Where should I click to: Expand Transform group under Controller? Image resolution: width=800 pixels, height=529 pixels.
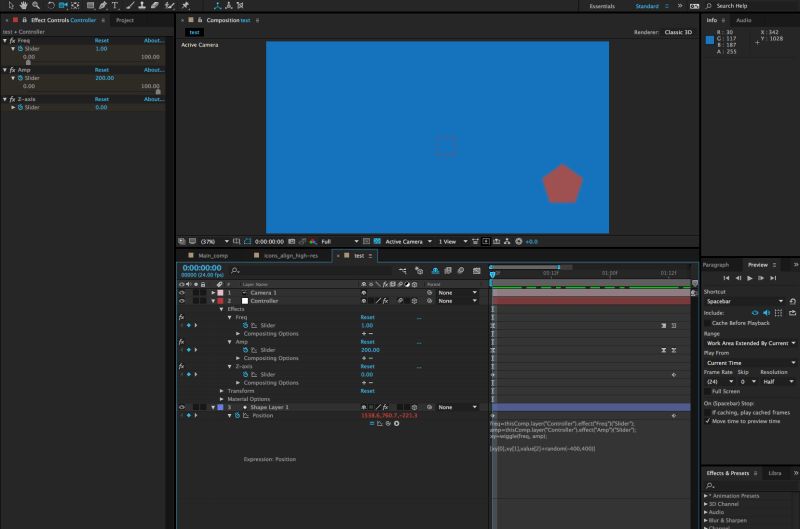[221, 391]
